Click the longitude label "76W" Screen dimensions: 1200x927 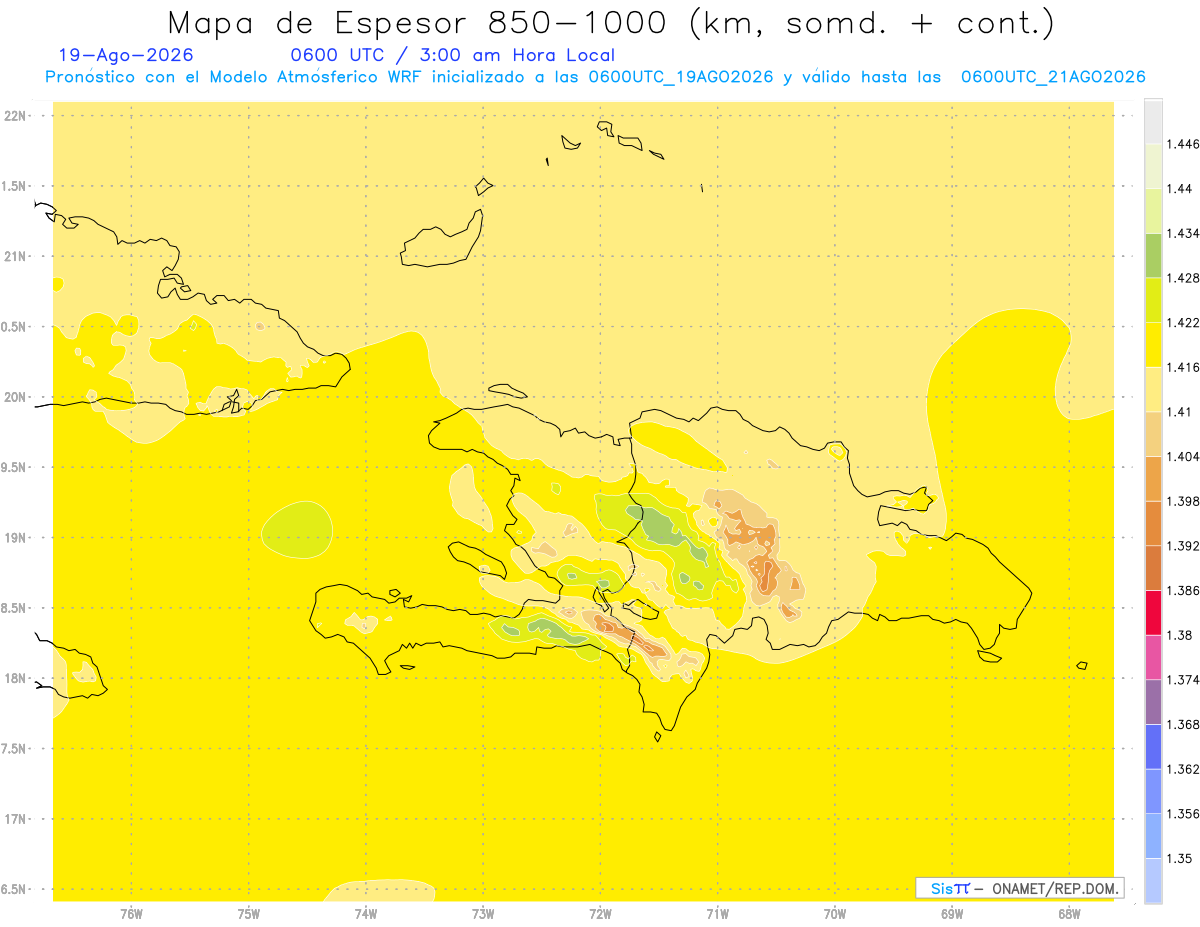point(131,913)
